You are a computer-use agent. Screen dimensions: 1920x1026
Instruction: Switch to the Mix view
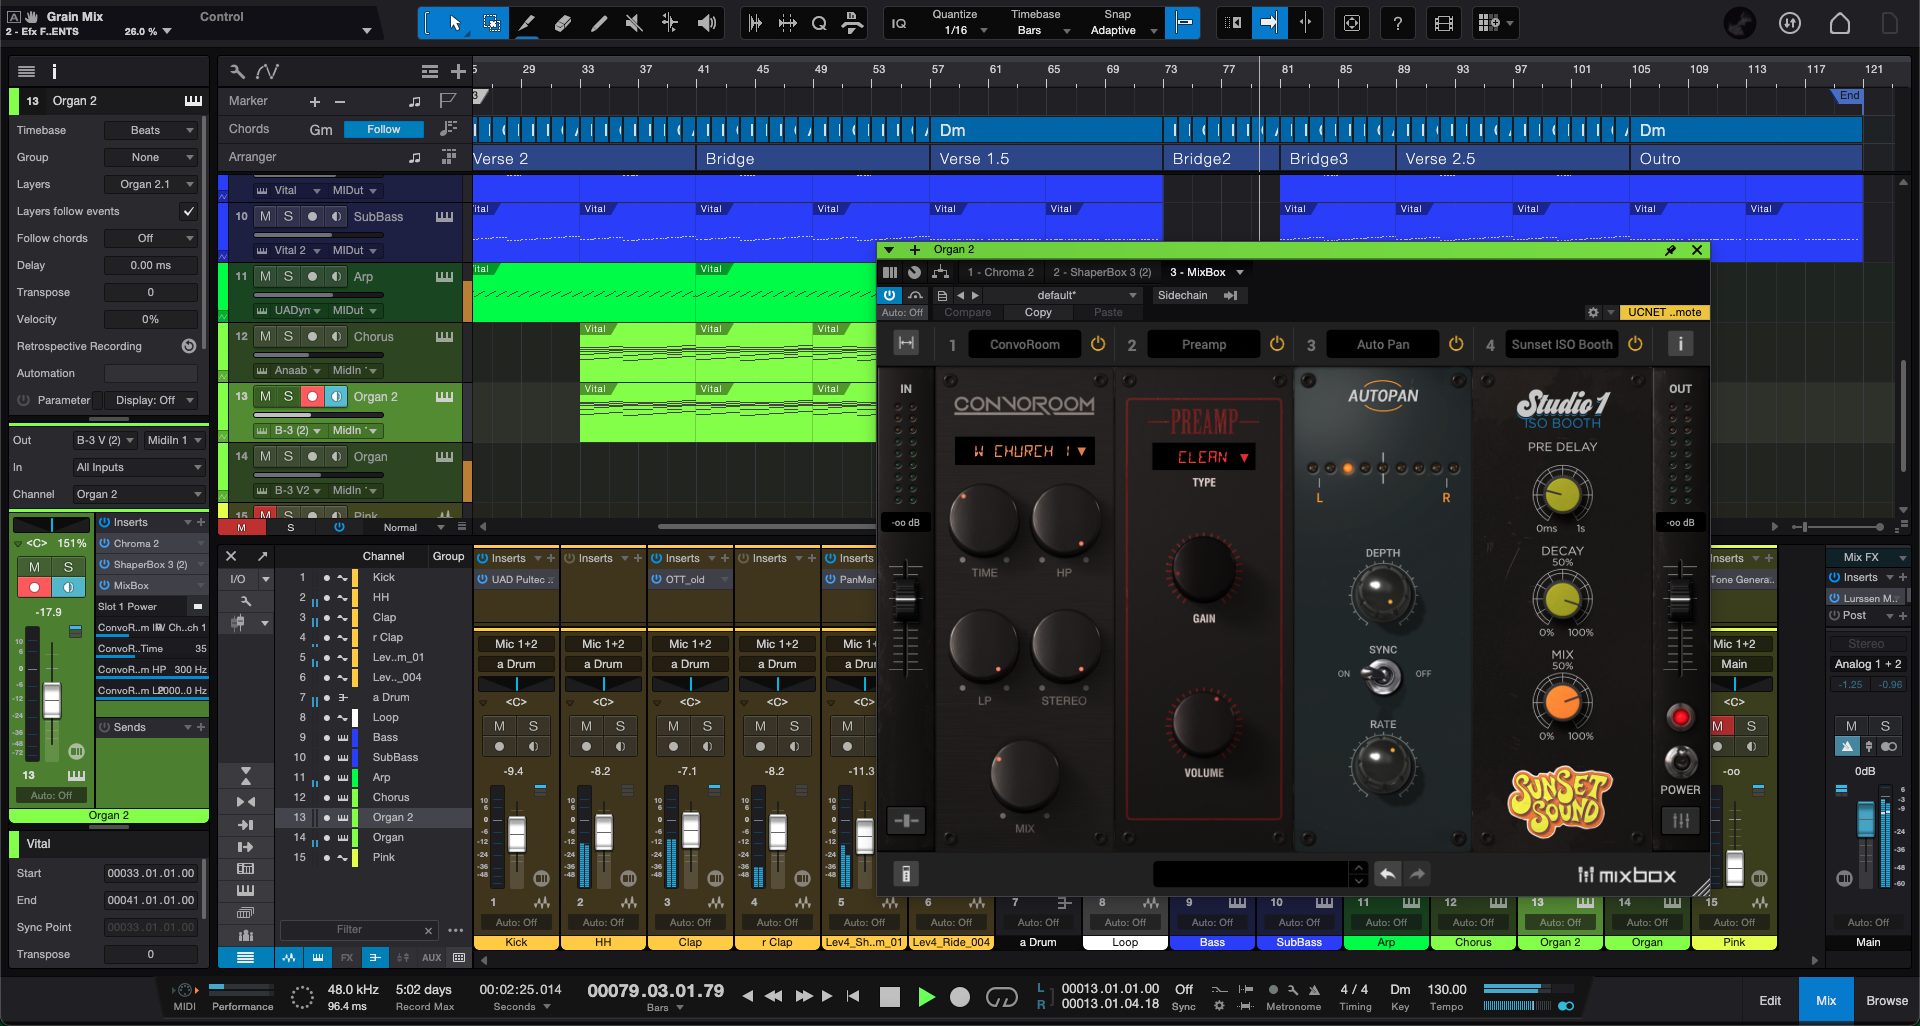point(1826,1000)
